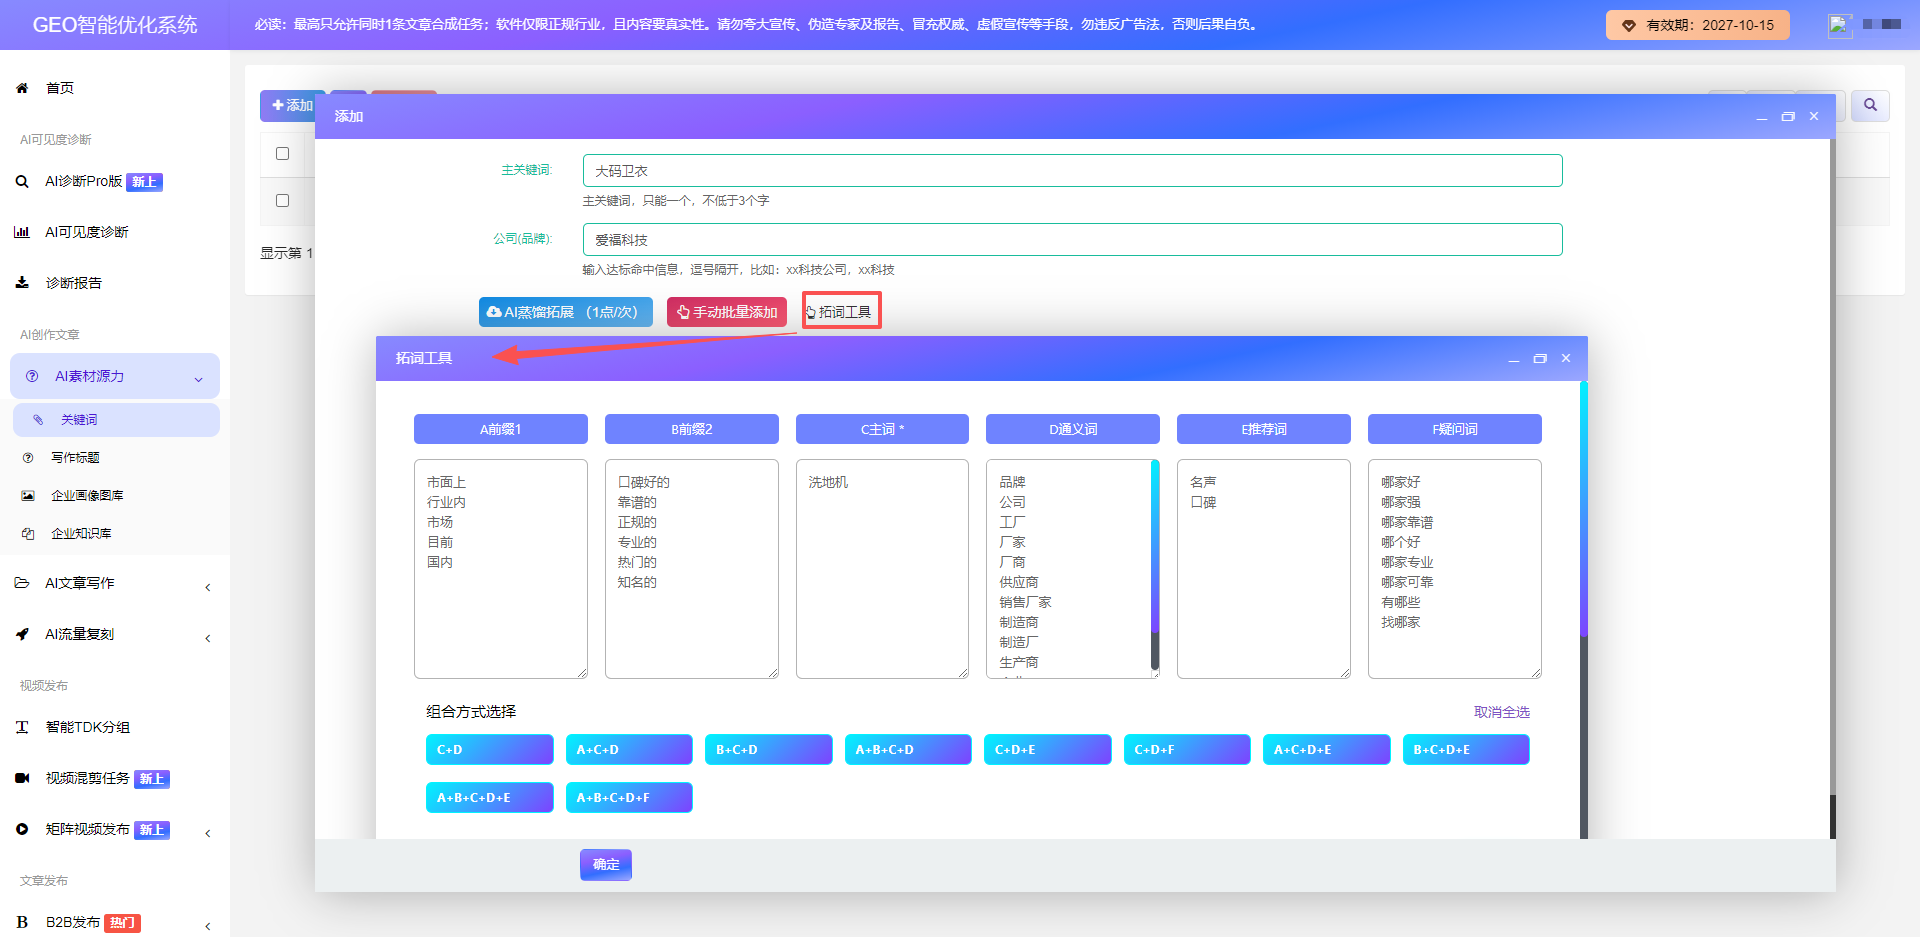1920x937 pixels.
Task: Click the 手动批量添加 button
Action: click(x=727, y=312)
